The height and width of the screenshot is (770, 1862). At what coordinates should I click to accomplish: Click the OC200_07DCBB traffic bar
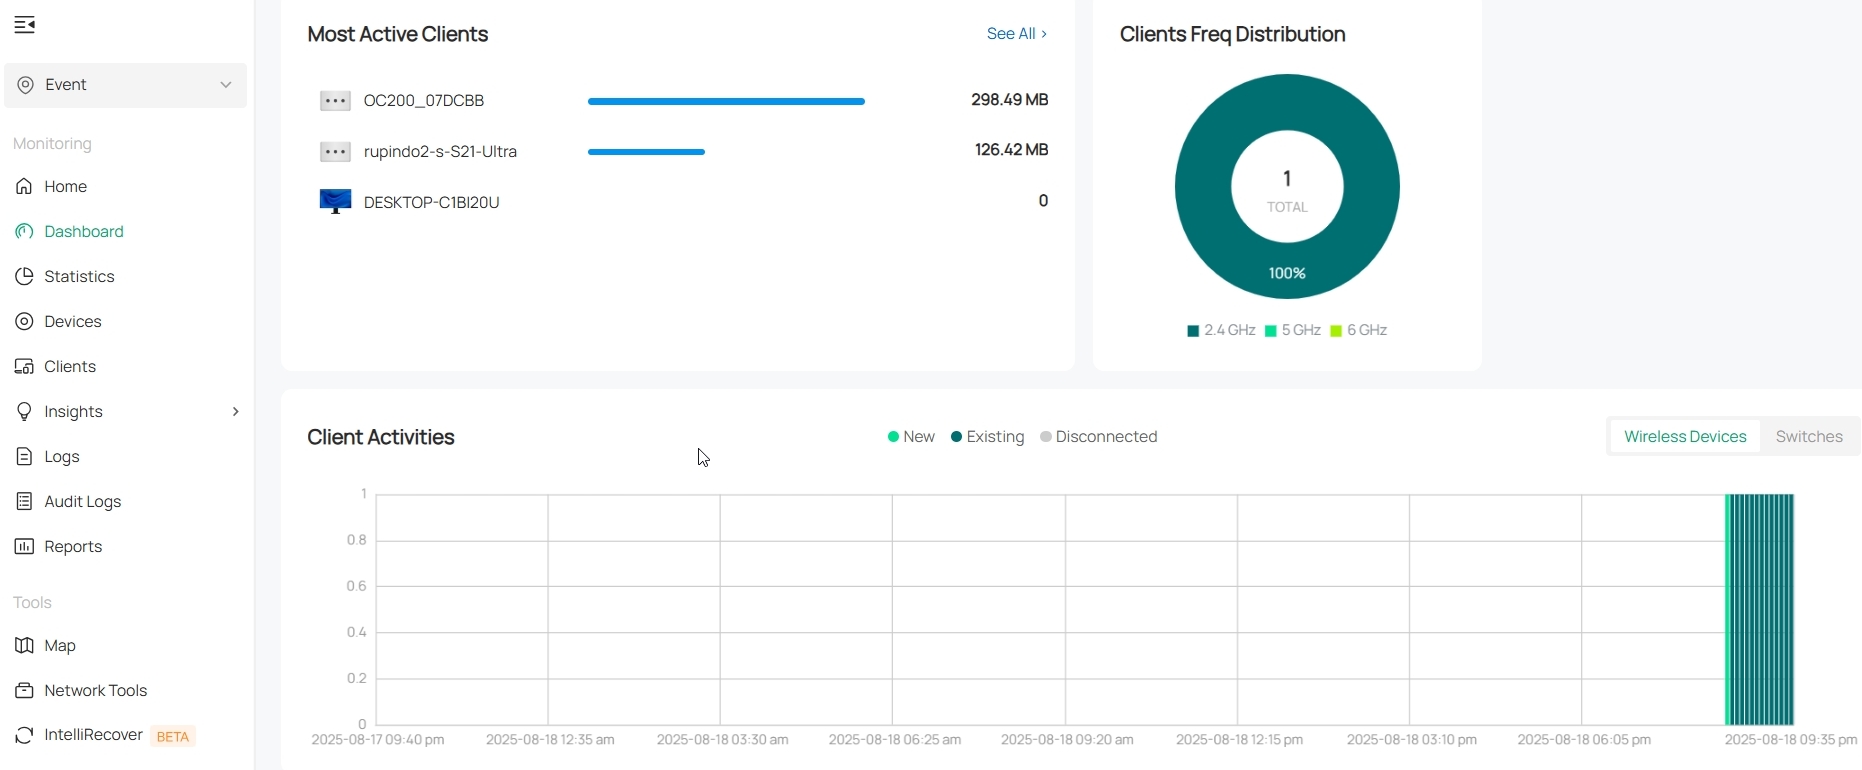(x=726, y=101)
